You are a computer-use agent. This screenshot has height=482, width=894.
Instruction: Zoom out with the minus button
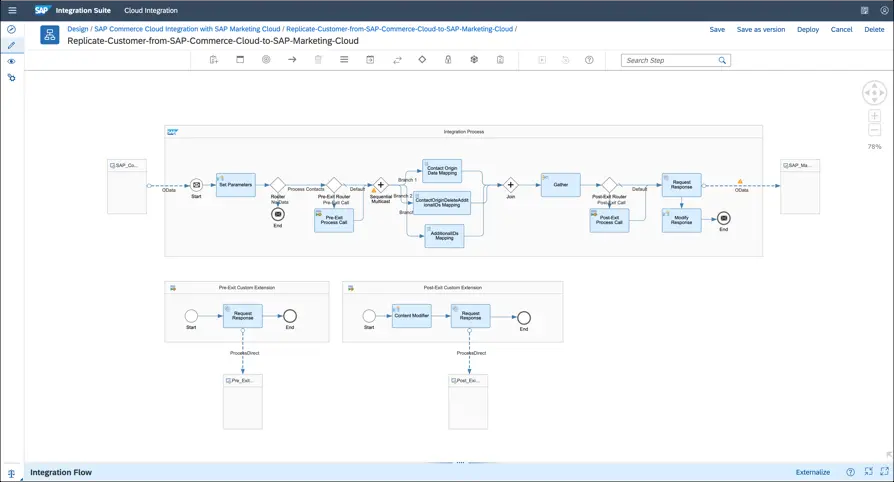874,130
